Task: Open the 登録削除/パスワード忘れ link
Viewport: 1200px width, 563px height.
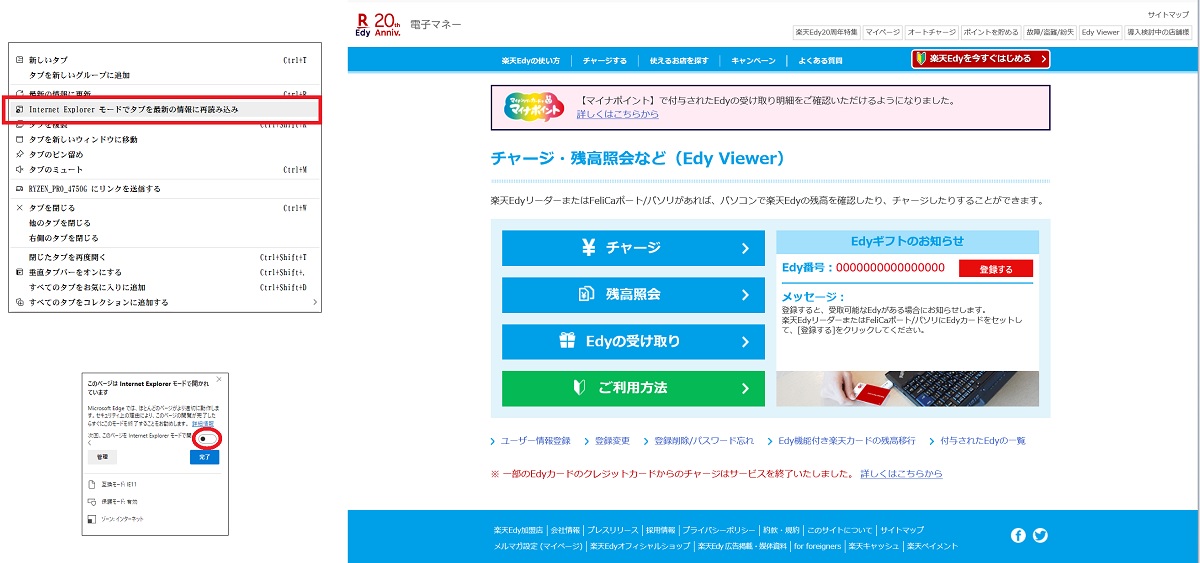Action: pos(704,441)
